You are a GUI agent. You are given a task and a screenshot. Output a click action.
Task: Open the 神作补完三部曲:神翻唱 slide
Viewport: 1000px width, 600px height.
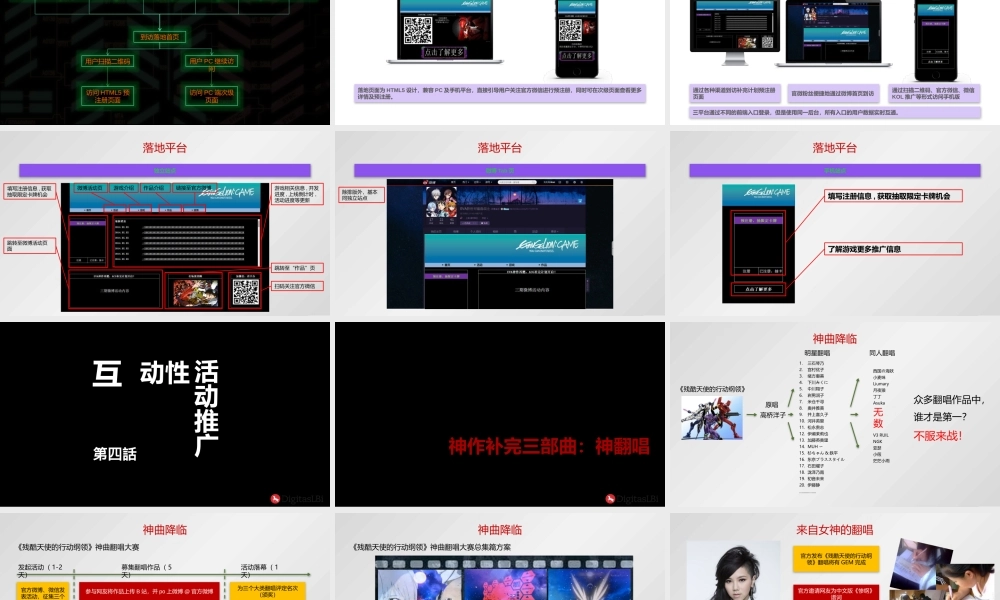(x=500, y=414)
